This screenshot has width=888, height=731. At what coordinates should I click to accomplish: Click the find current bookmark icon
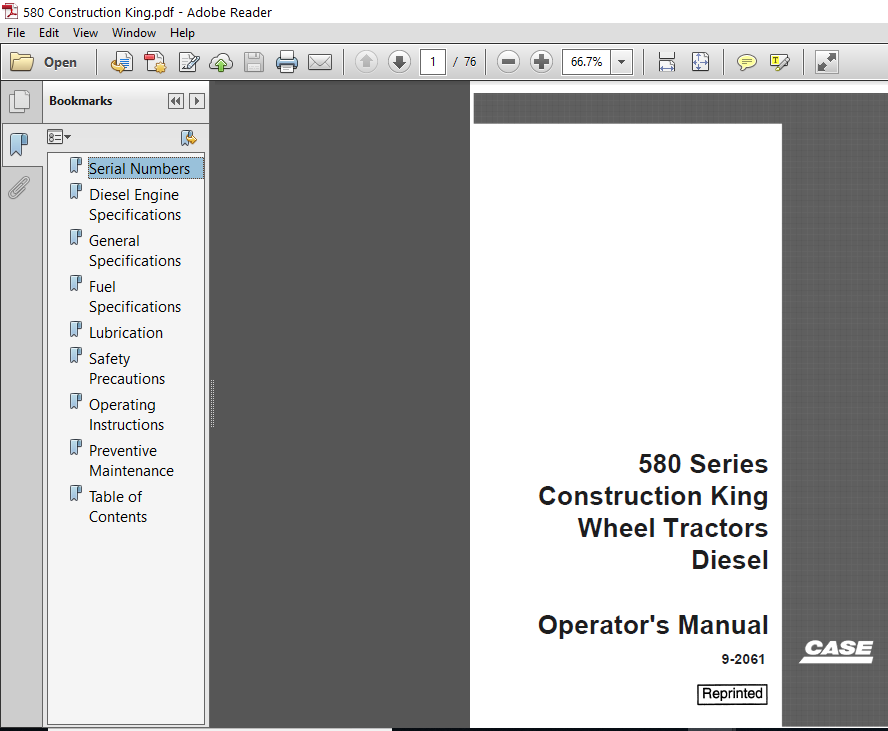(x=189, y=138)
